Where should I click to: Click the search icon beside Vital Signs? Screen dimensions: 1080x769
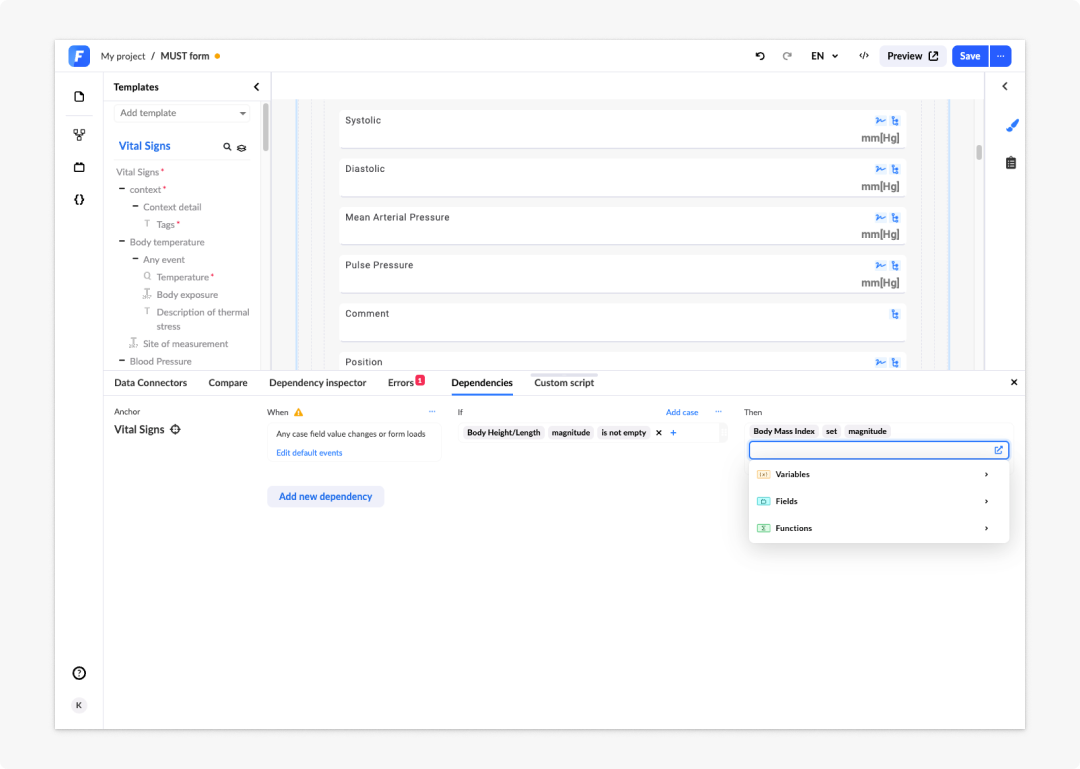click(x=227, y=147)
